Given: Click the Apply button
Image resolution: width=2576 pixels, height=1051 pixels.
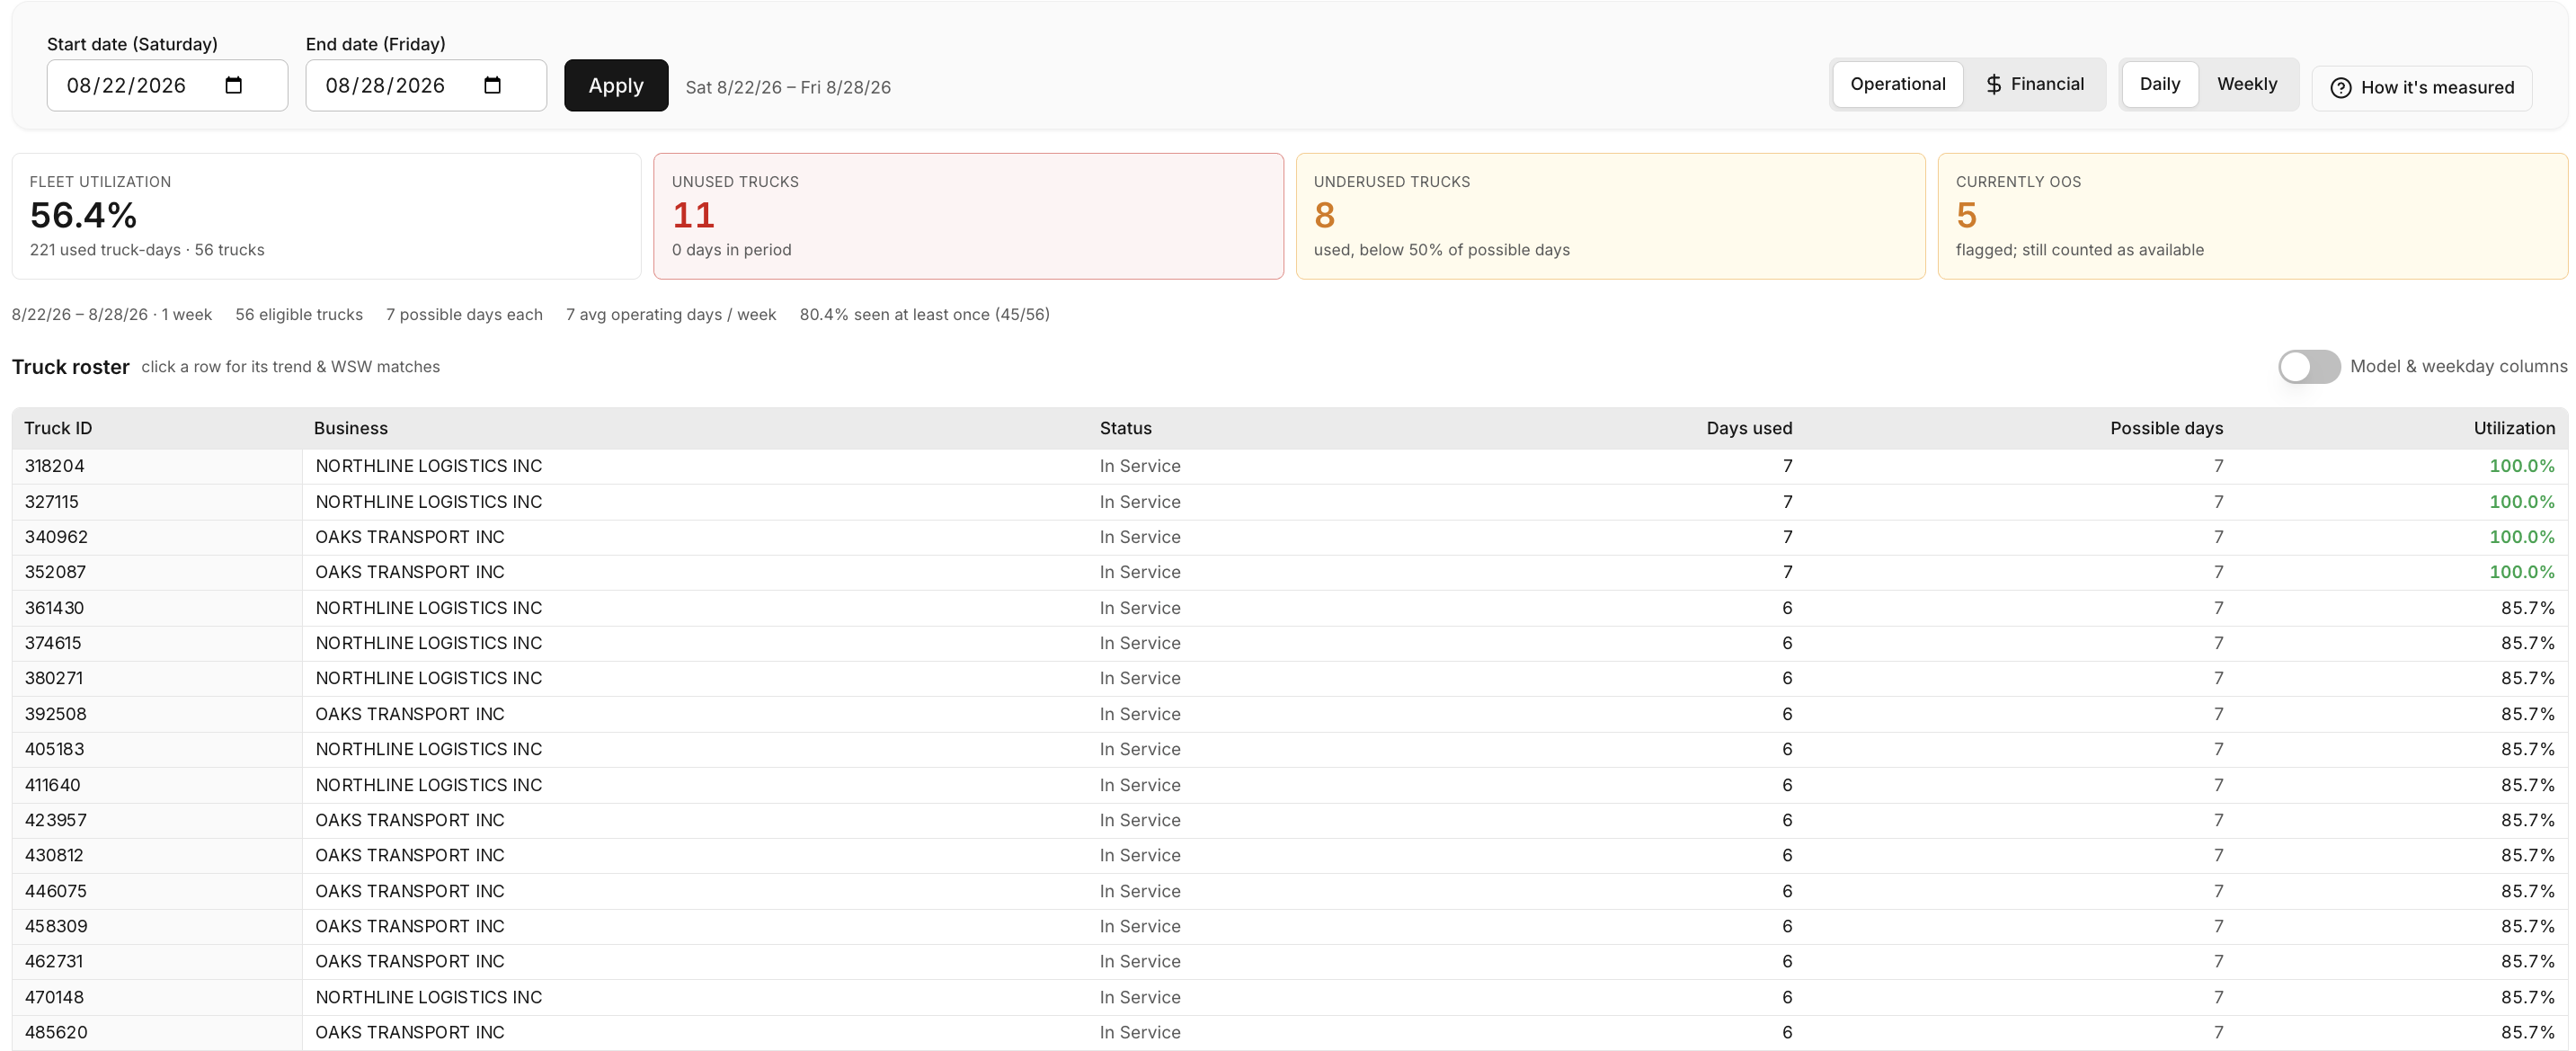Looking at the screenshot, I should tap(616, 85).
